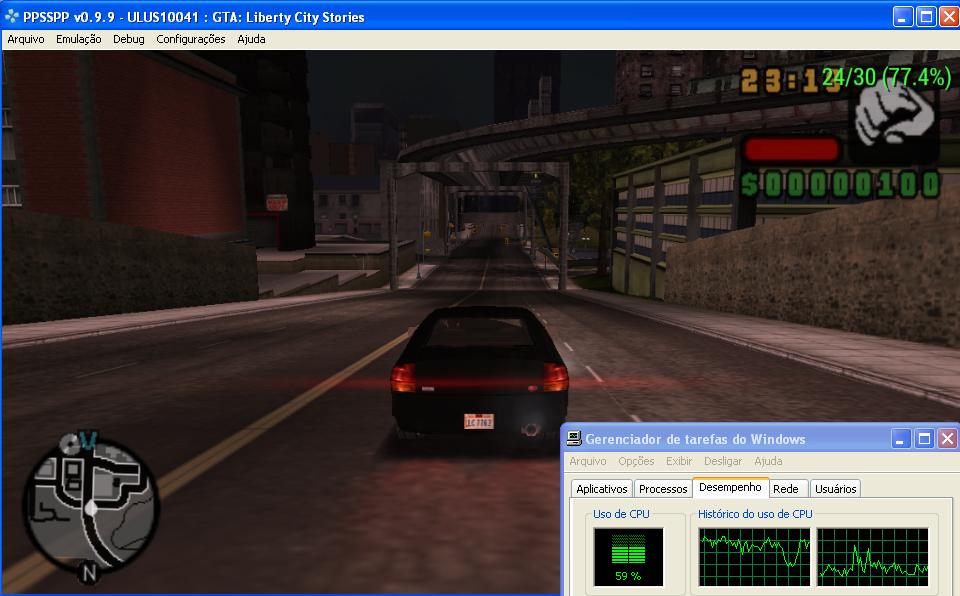Open the Debug menu in PPSSPP
This screenshot has height=596, width=960.
[129, 39]
